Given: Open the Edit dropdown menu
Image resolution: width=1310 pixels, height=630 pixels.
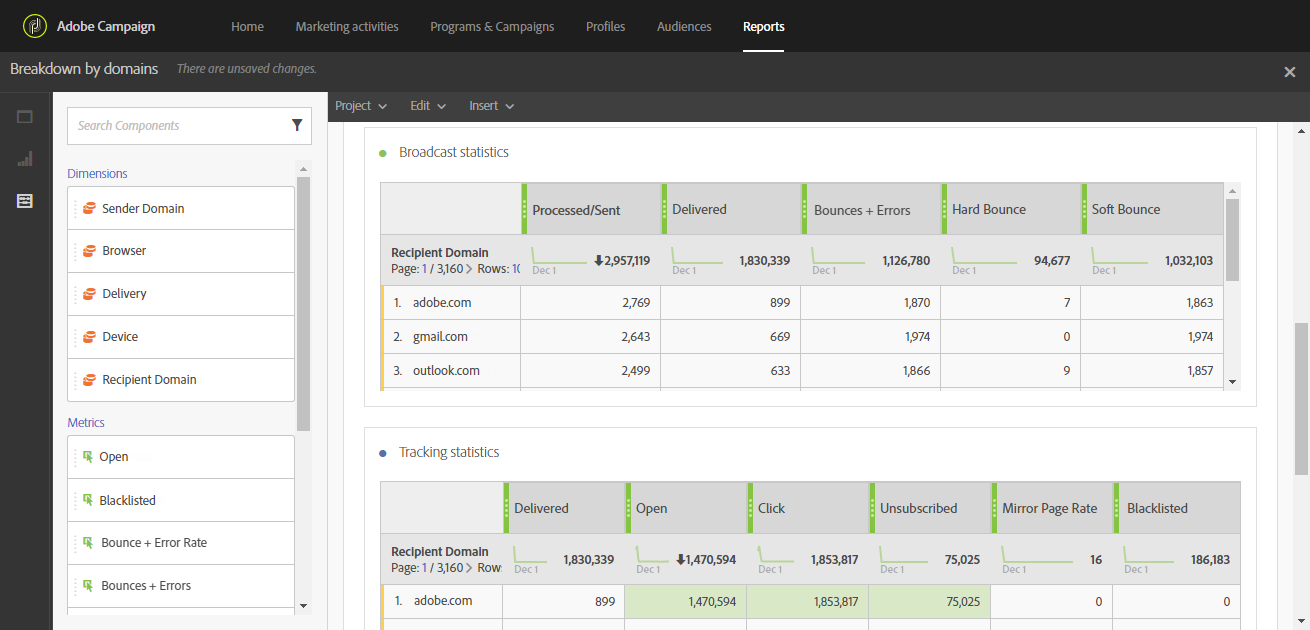Looking at the screenshot, I should point(428,106).
